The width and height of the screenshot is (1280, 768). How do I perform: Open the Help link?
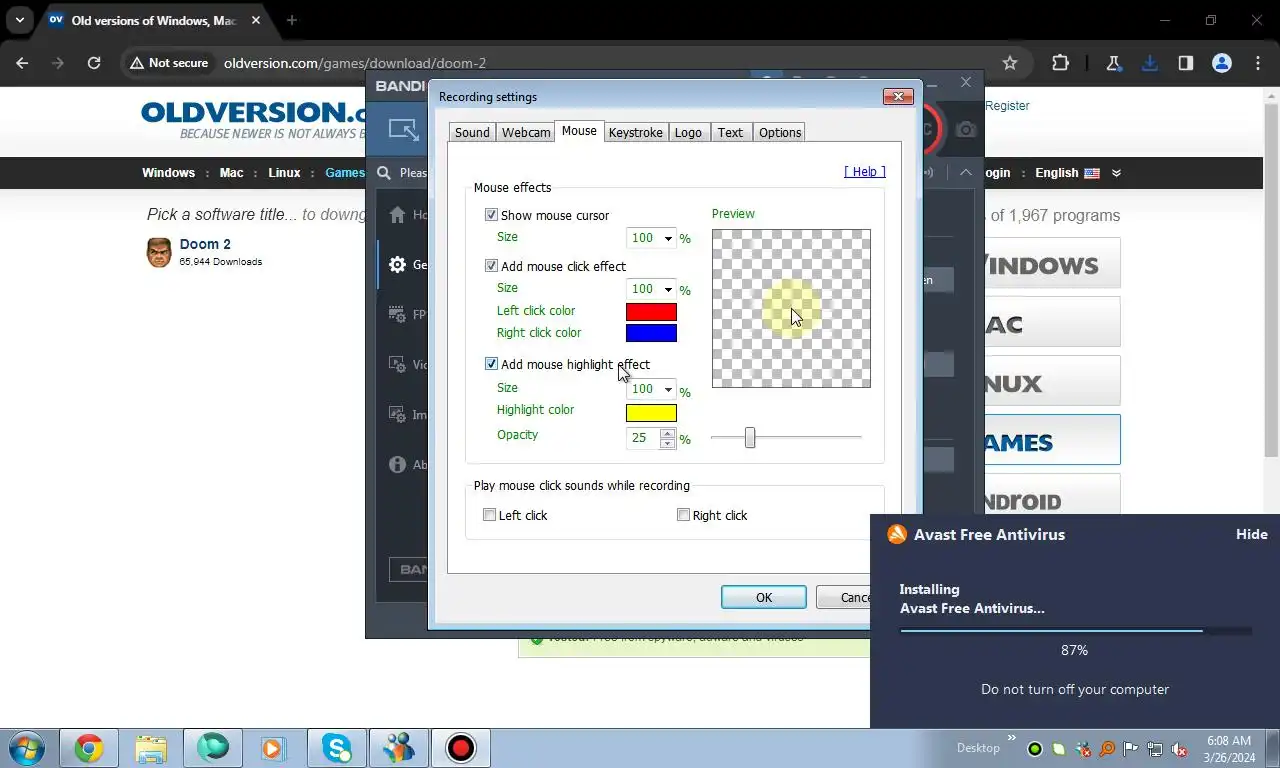click(x=865, y=171)
